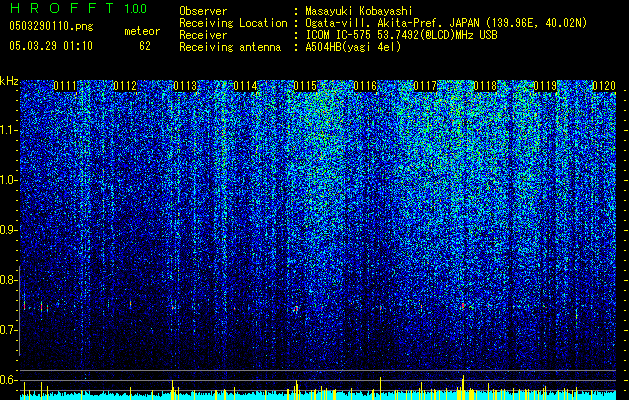The width and height of the screenshot is (629, 400).
Task: Click the Receiving antenna label
Action: pos(230,47)
